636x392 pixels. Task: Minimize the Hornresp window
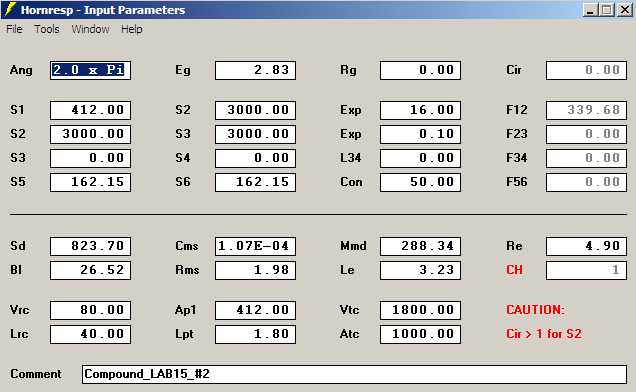pos(590,10)
